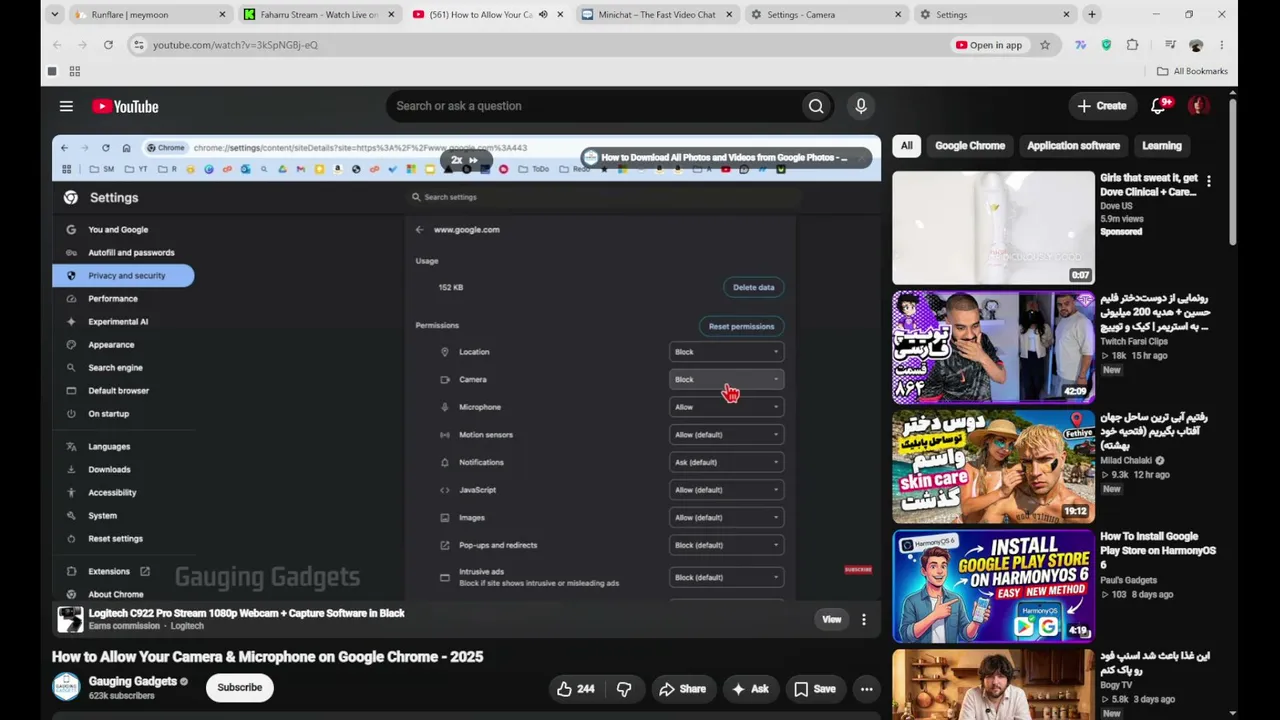Open the Create menu on YouTube
The width and height of the screenshot is (1280, 720).
point(1102,106)
